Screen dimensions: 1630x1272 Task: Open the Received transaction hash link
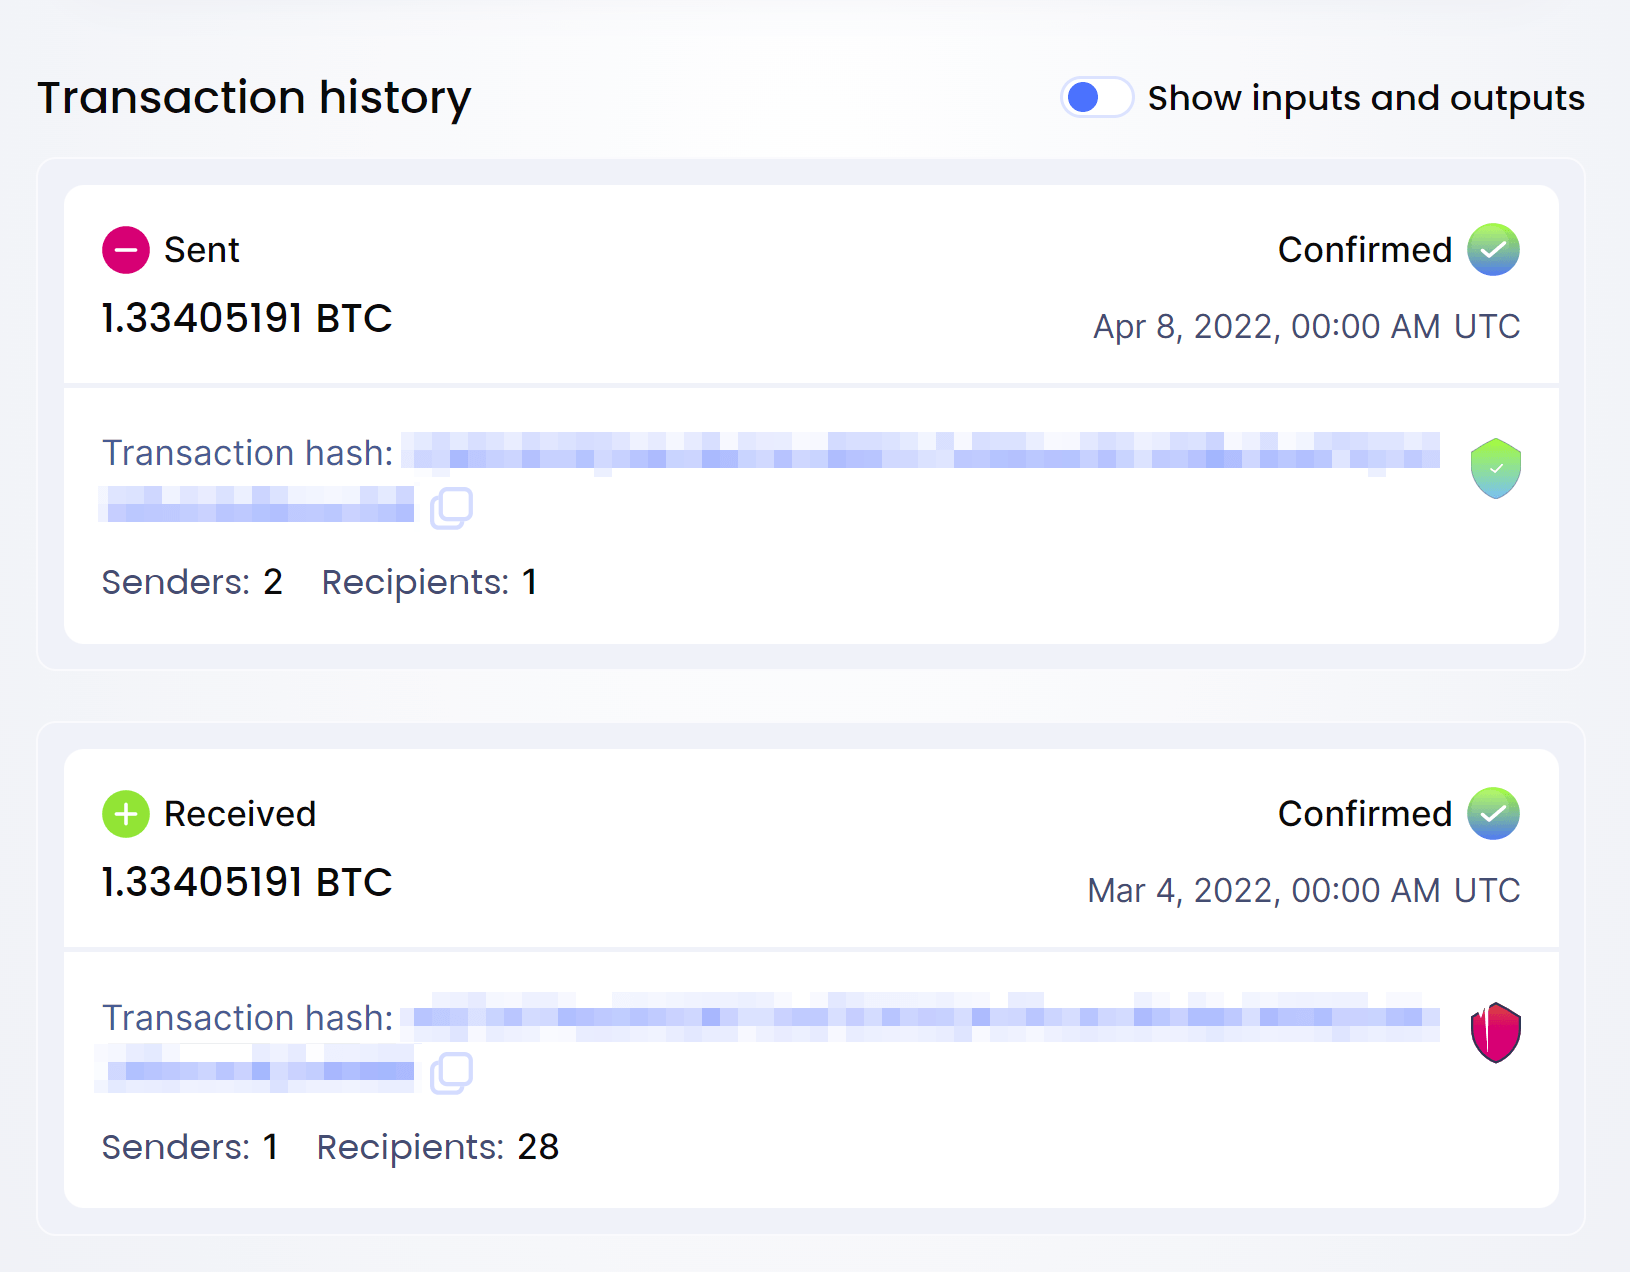coord(920,1018)
